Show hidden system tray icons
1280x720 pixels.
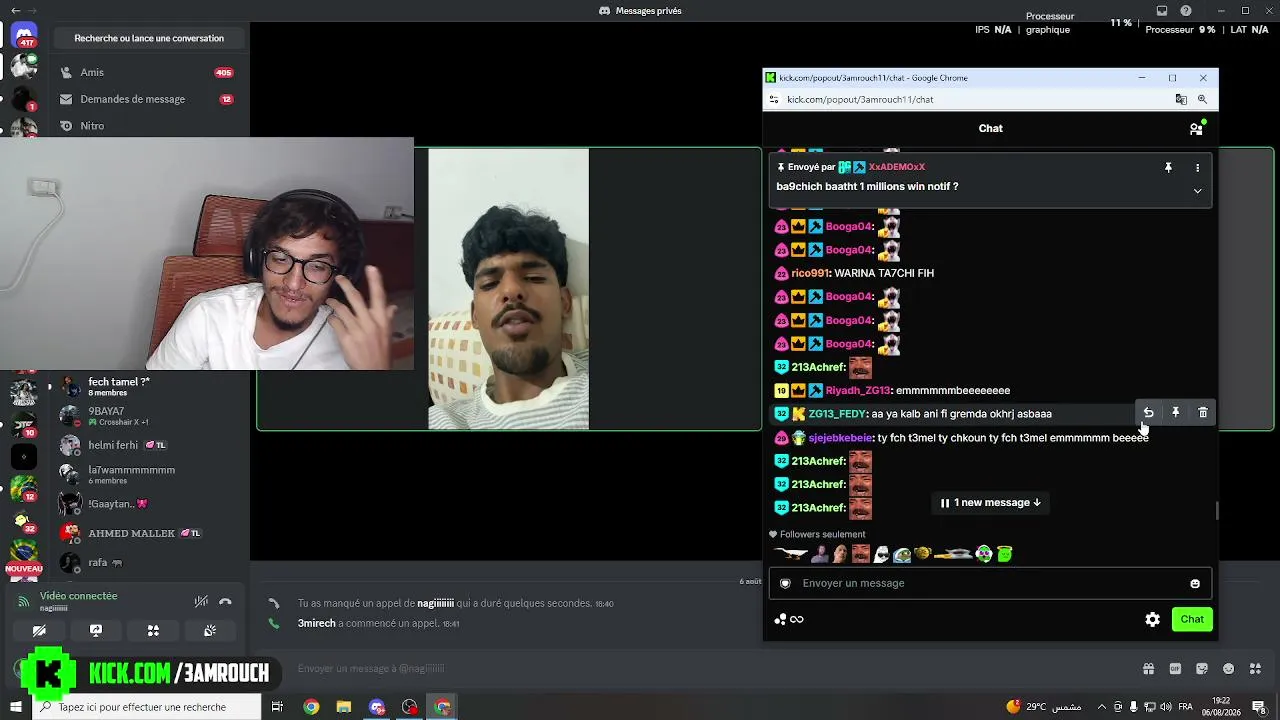pos(1100,707)
